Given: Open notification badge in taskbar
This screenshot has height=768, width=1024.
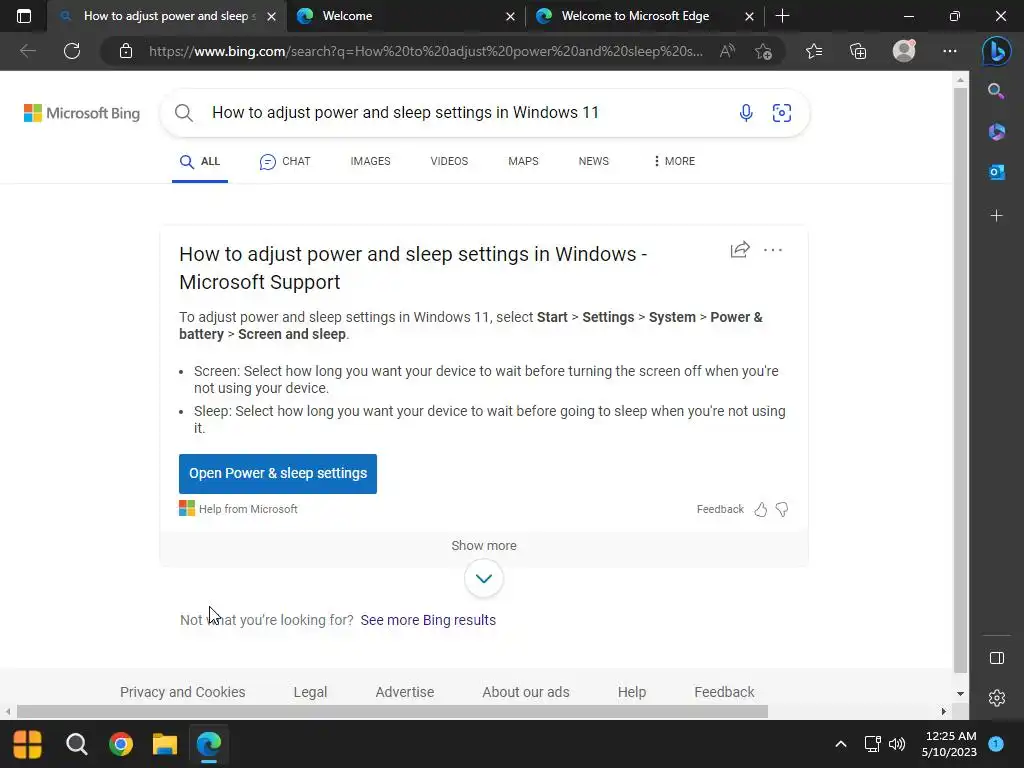Looking at the screenshot, I should [x=995, y=744].
